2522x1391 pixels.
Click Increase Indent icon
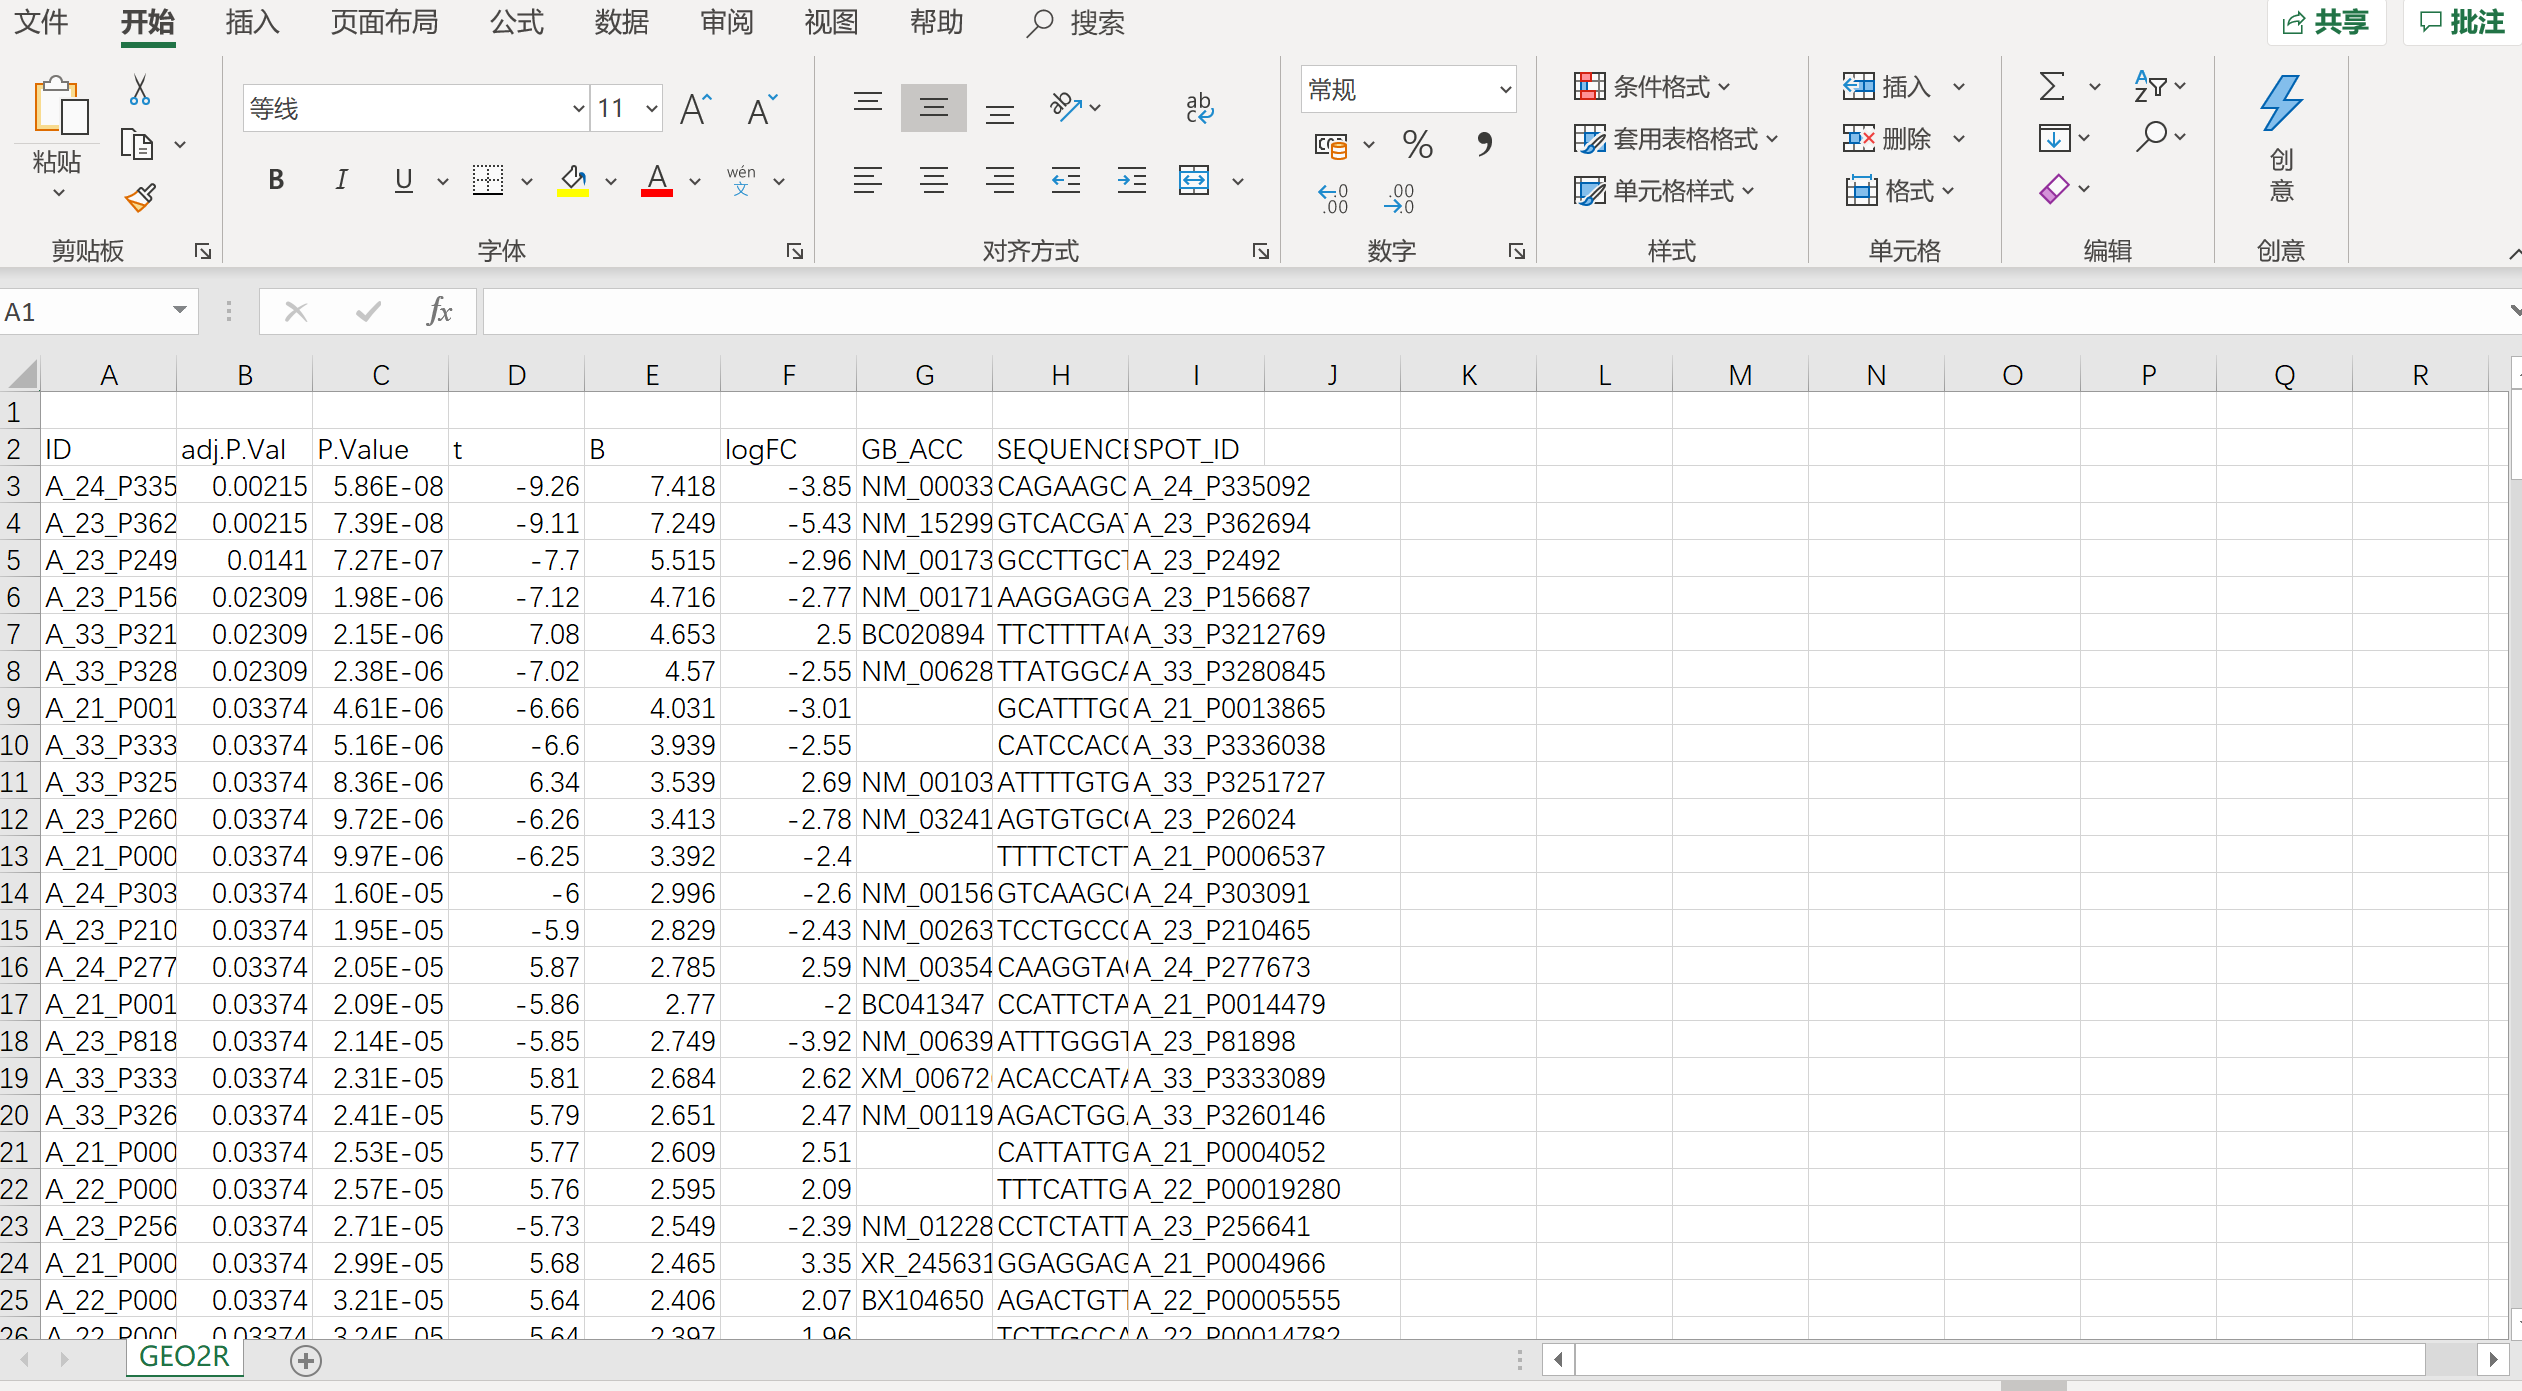[1132, 180]
